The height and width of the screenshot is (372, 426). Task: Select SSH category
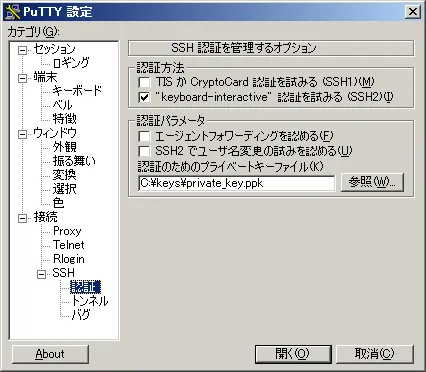pos(63,273)
